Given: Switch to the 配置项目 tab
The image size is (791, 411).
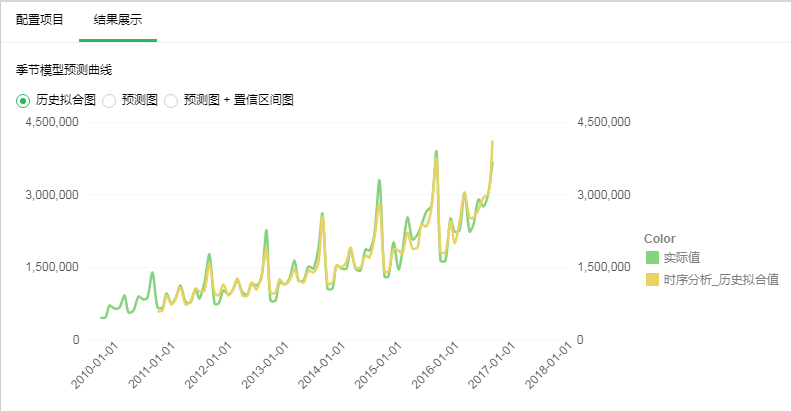Looking at the screenshot, I should 39,20.
